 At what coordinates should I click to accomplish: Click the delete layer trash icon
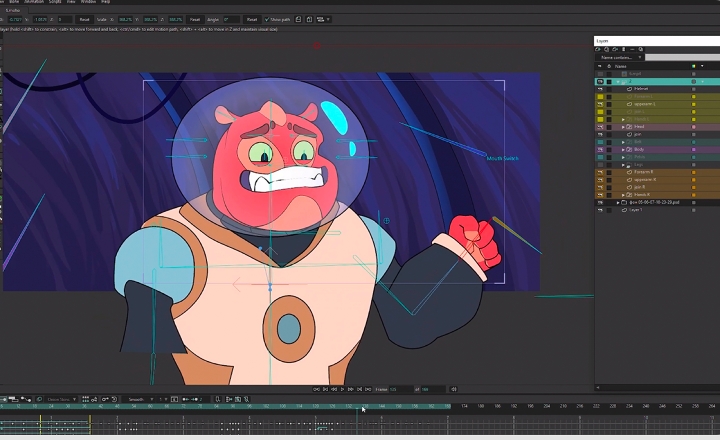coord(624,49)
